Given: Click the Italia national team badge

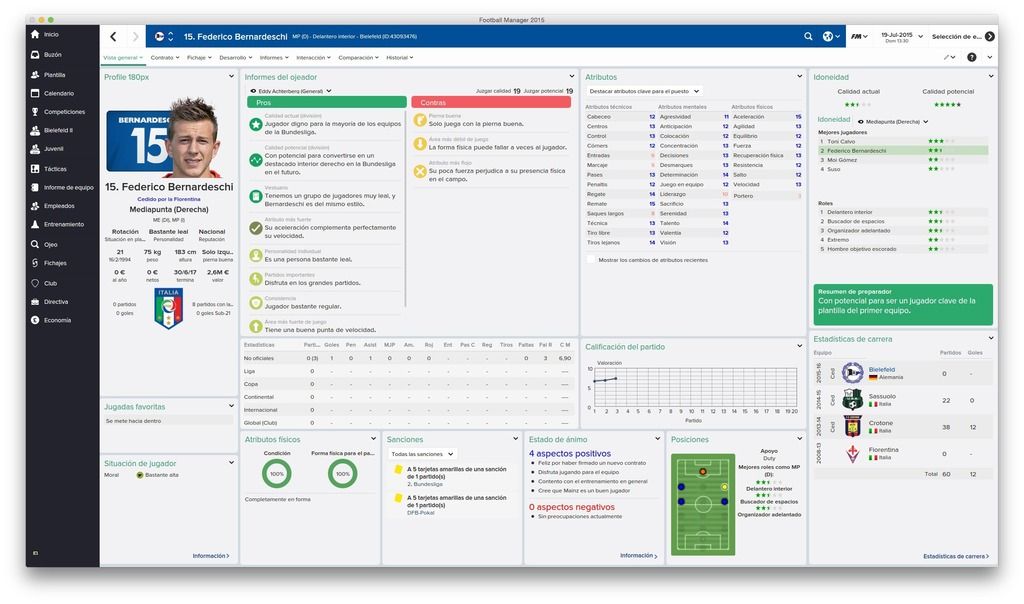Looking at the screenshot, I should click(168, 308).
